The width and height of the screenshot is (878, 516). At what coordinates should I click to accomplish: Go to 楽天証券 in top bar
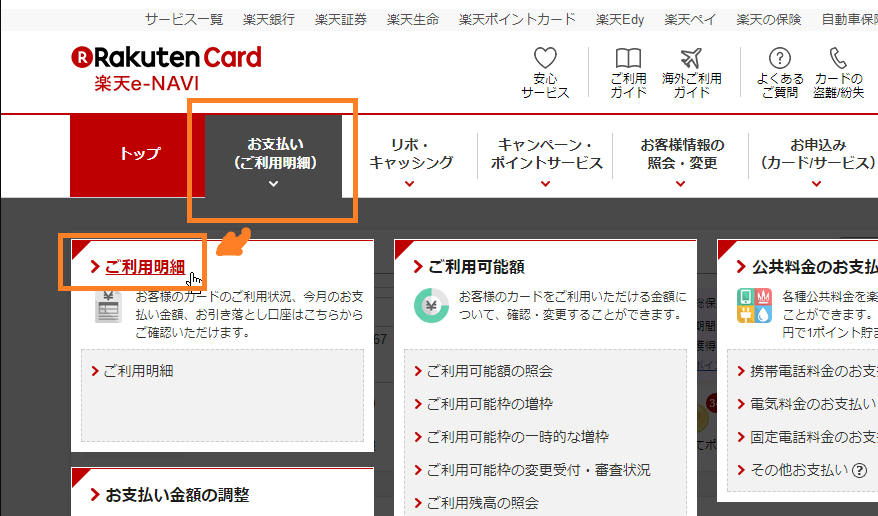coord(341,20)
